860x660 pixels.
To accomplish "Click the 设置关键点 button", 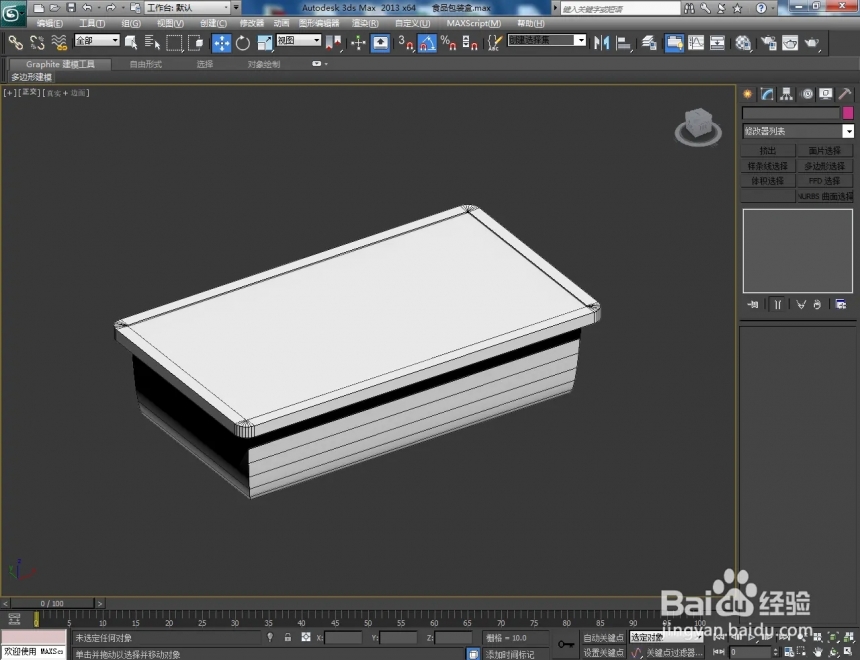I will click(603, 652).
